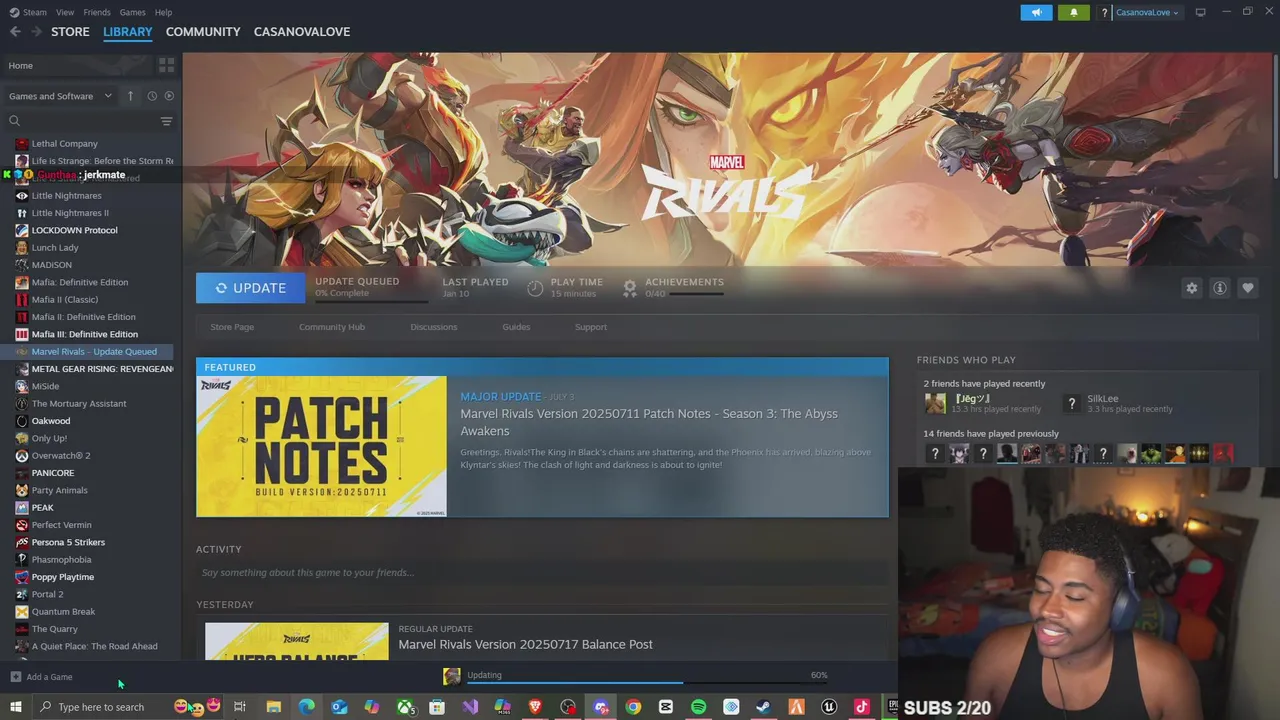The image size is (1280, 720).
Task: Click the achievements trophy icon
Action: coord(630,288)
